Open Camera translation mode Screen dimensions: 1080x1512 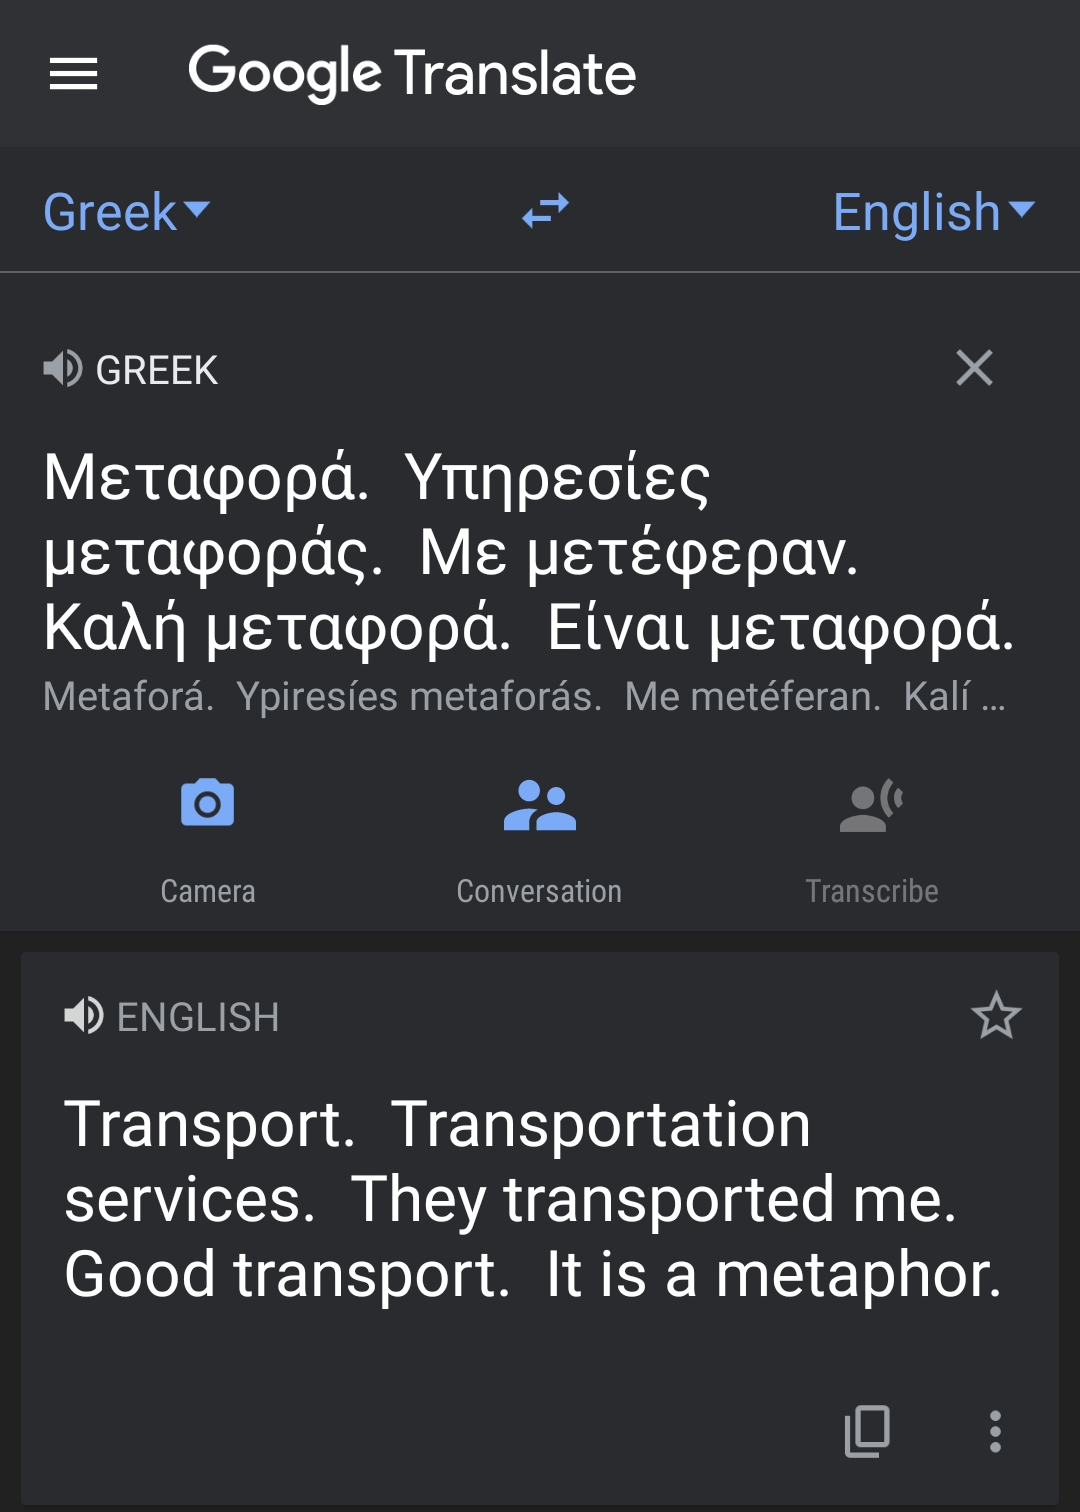click(208, 803)
